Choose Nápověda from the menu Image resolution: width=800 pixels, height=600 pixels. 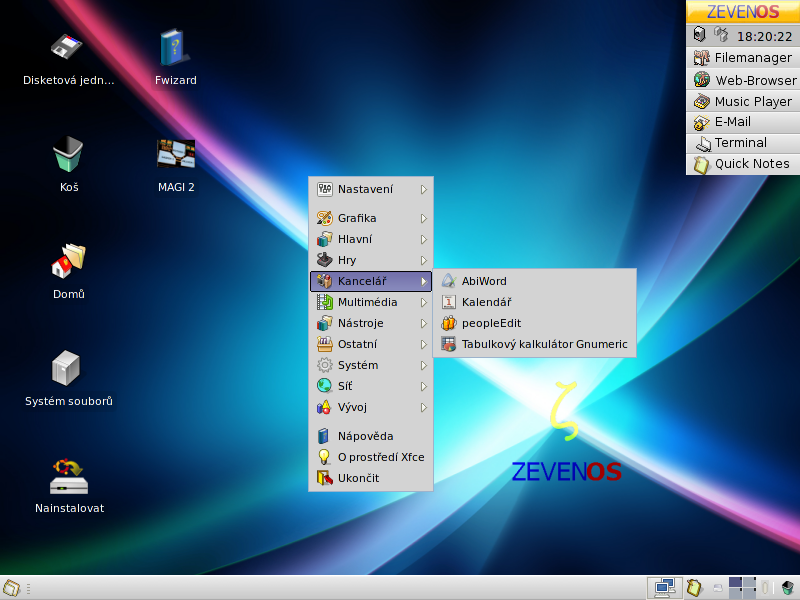tap(371, 436)
